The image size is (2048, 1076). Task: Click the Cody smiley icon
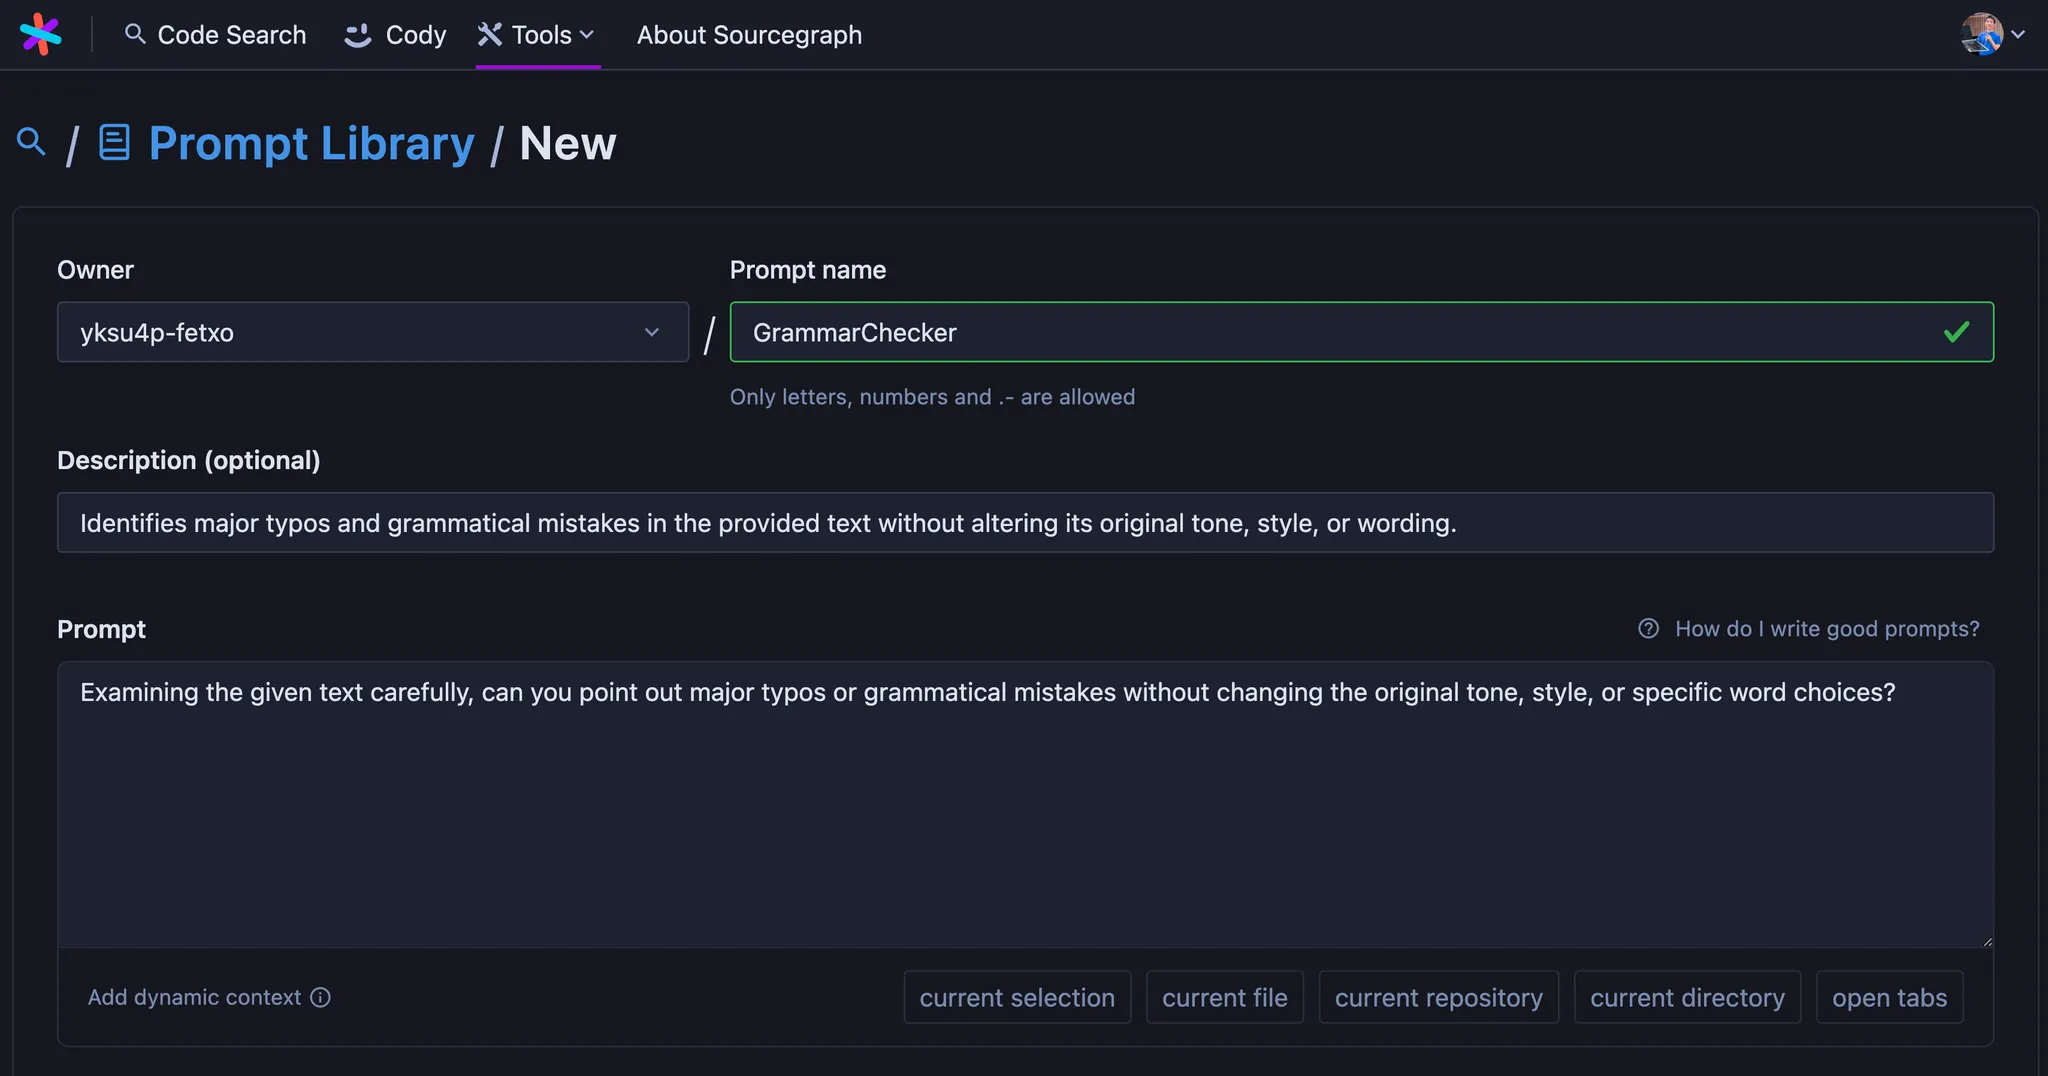click(358, 35)
